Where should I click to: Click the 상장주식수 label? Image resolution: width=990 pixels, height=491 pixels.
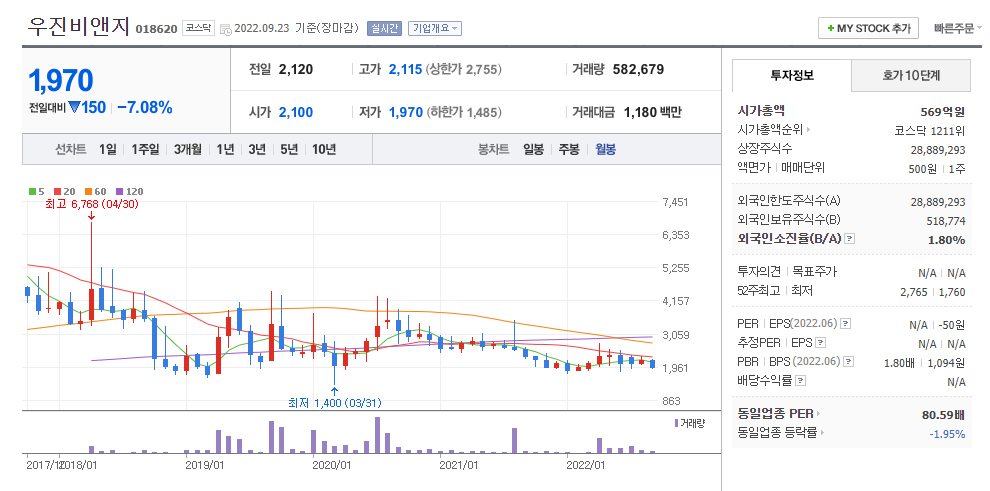point(765,149)
